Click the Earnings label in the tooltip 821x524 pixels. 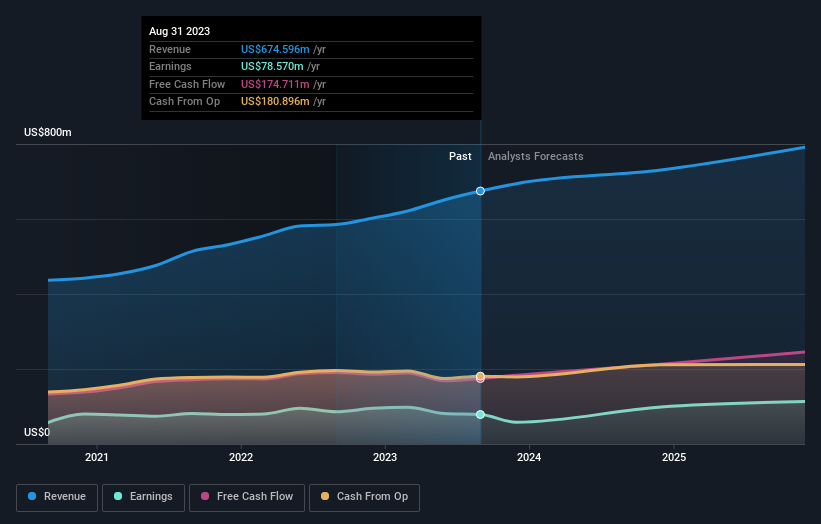pyautogui.click(x=170, y=66)
